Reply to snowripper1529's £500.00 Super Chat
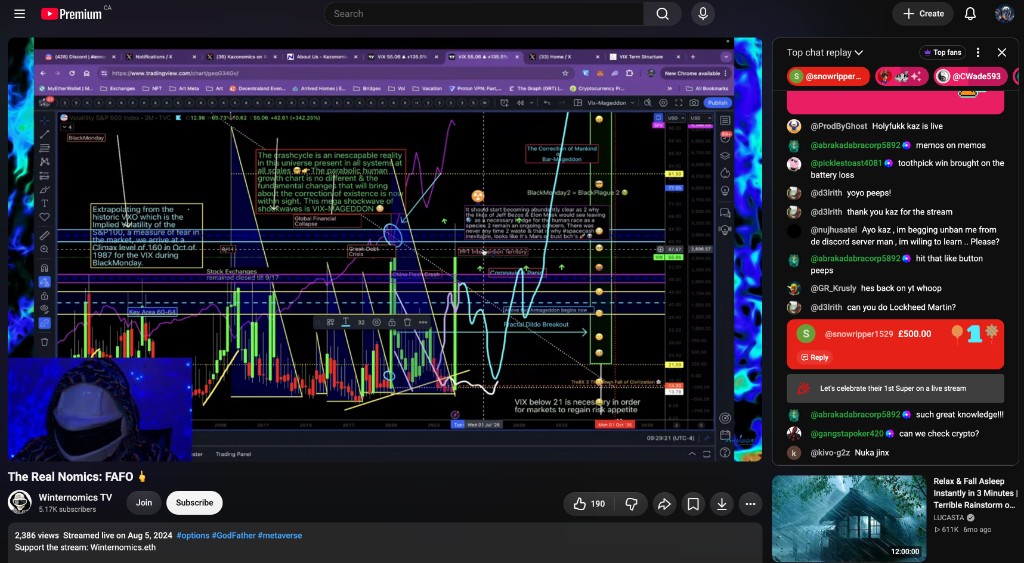The image size is (1024, 563). tap(814, 357)
